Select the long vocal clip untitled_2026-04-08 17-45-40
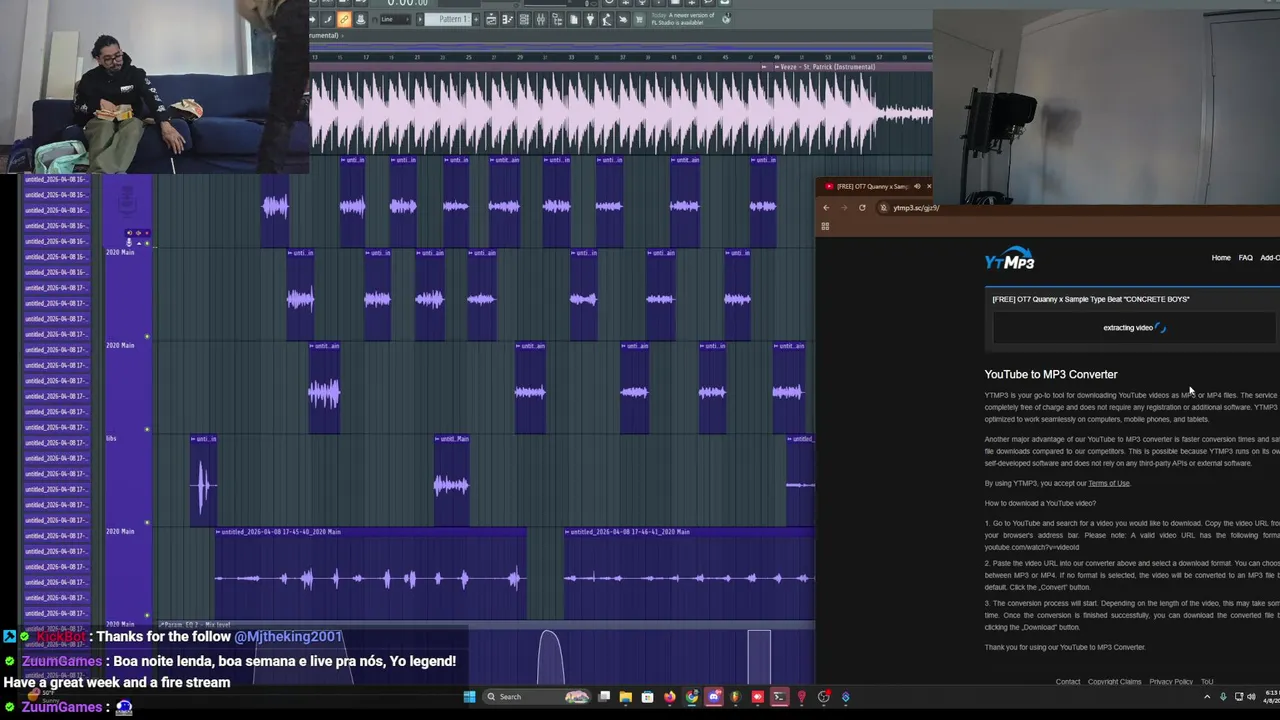Viewport: 1280px width, 720px height. coord(370,574)
